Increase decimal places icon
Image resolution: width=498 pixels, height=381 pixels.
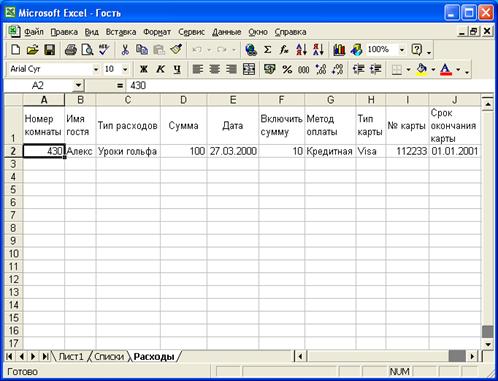(321, 69)
